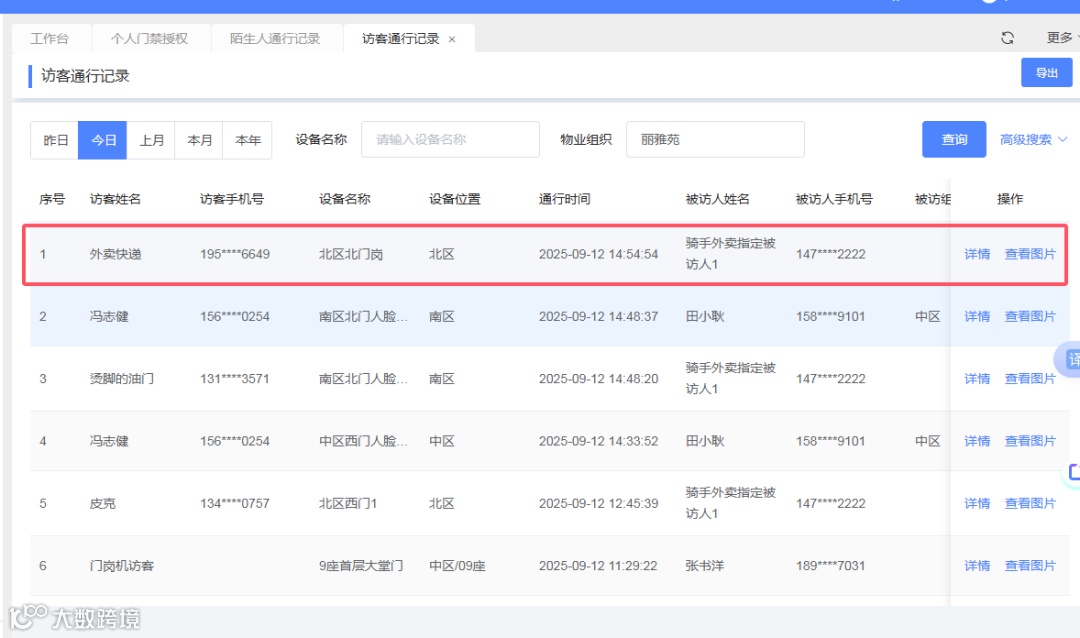This screenshot has width=1080, height=638.
Task: Click phone number 134****0757
Action: pyautogui.click(x=235, y=504)
